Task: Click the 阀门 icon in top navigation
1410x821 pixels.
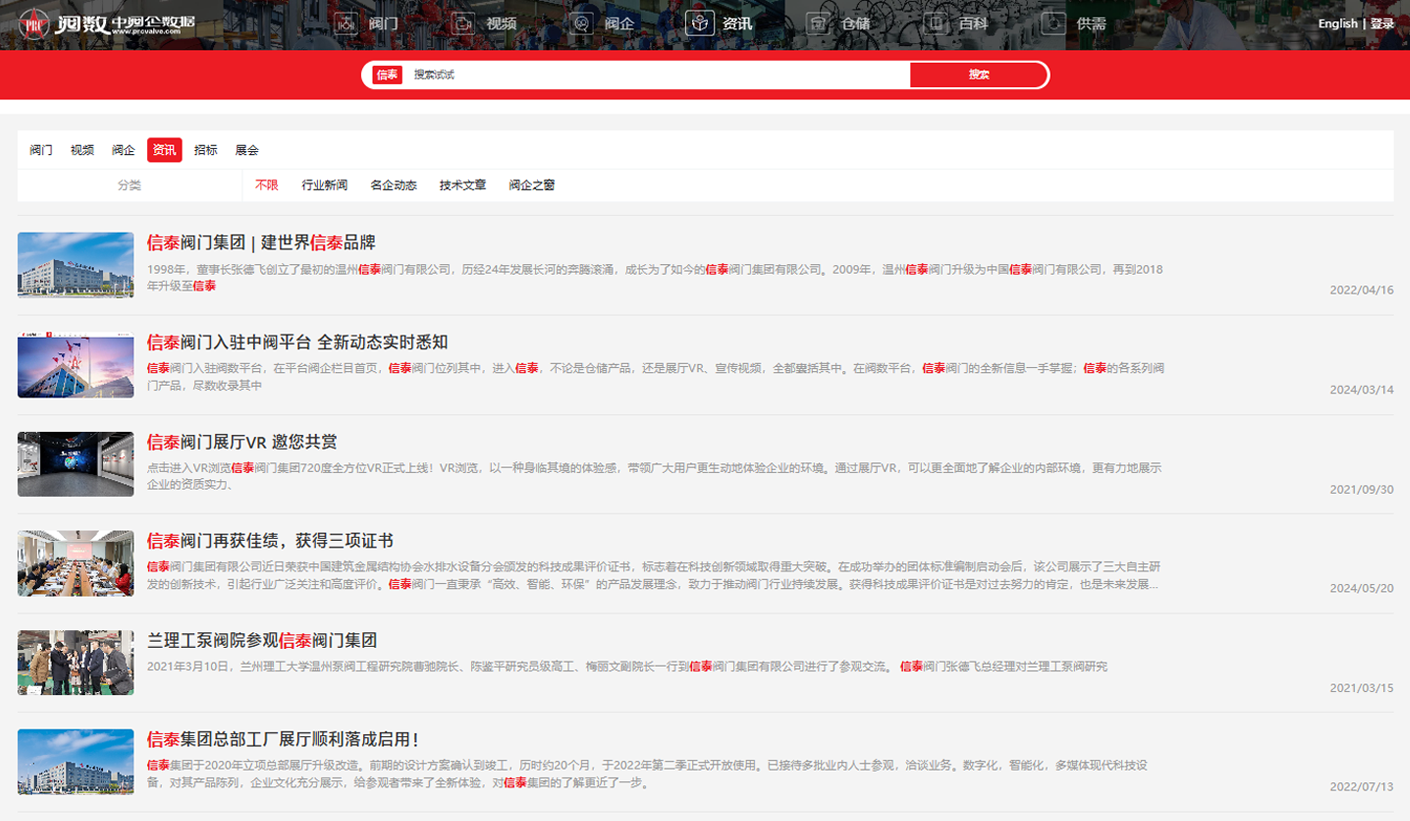Action: (x=346, y=23)
